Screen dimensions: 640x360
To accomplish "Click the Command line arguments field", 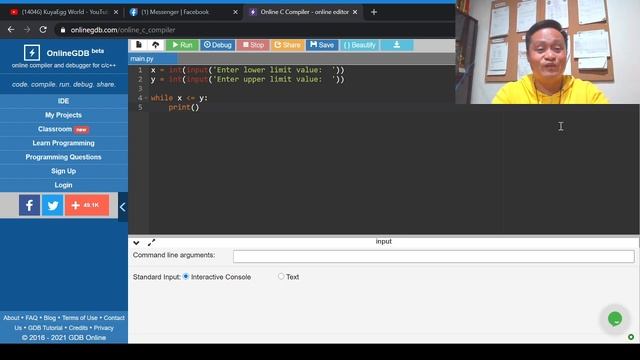I will 433,256.
